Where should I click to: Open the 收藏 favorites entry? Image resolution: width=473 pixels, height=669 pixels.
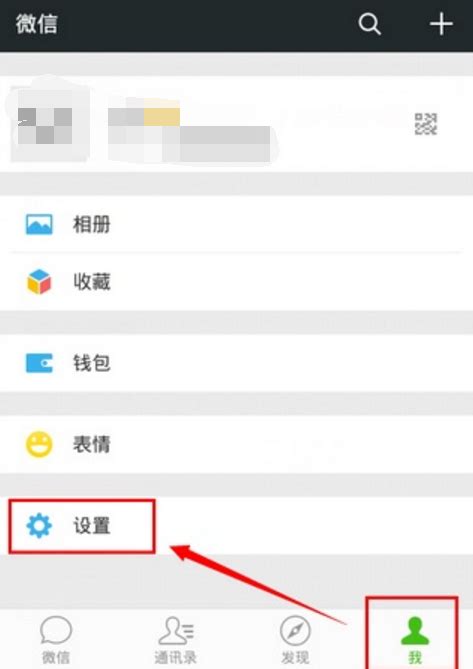click(x=236, y=282)
